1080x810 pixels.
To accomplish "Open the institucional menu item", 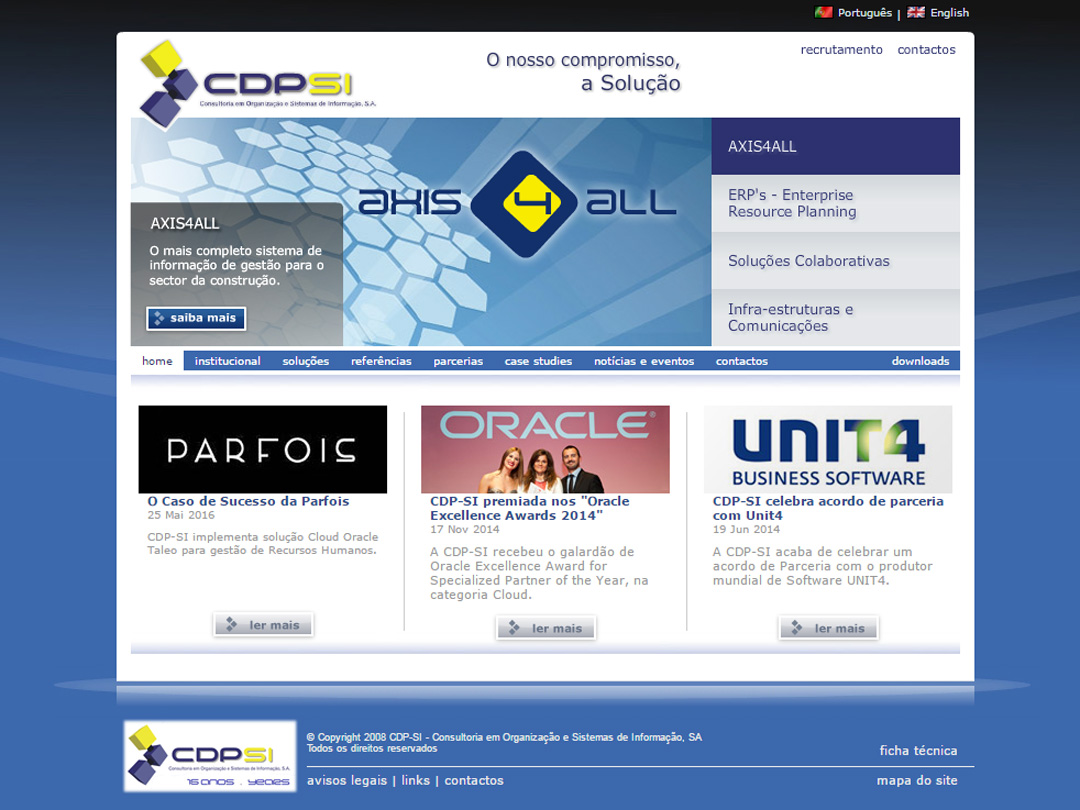I will pos(227,361).
